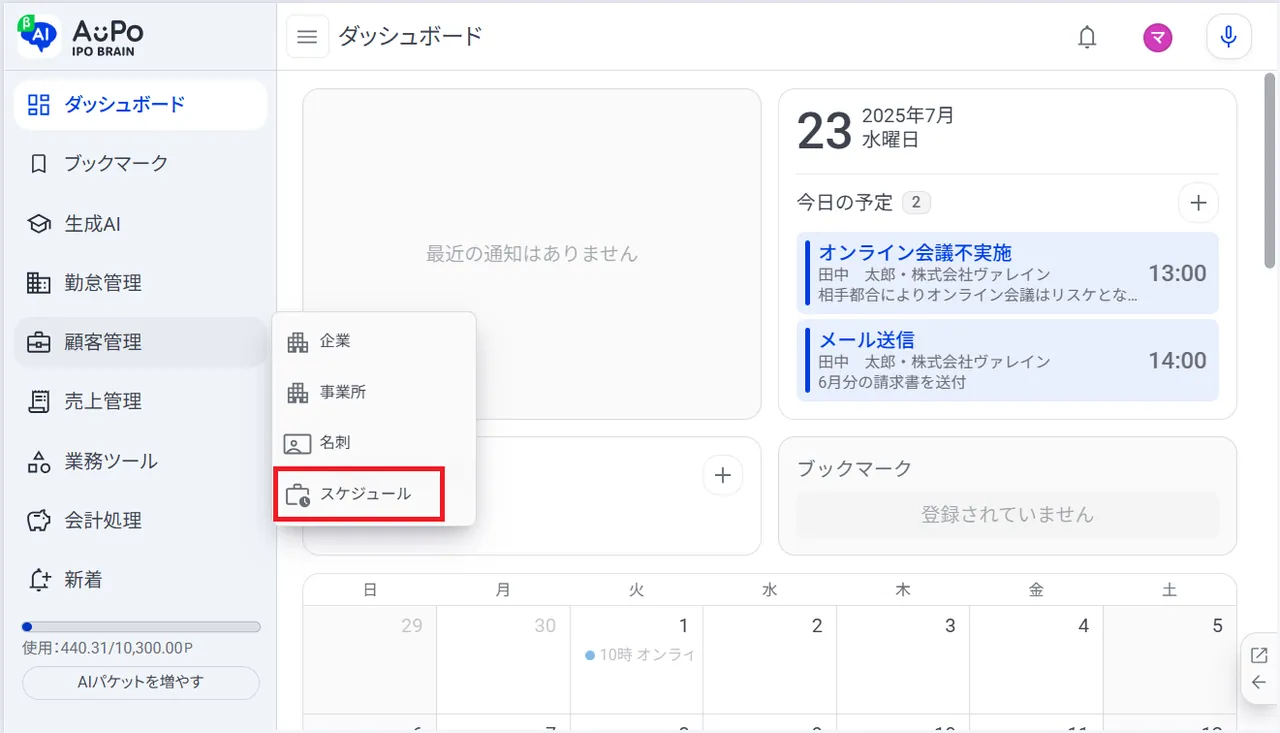Open 業務ツール in sidebar
Viewport: 1280px width, 733px height.
(140, 461)
